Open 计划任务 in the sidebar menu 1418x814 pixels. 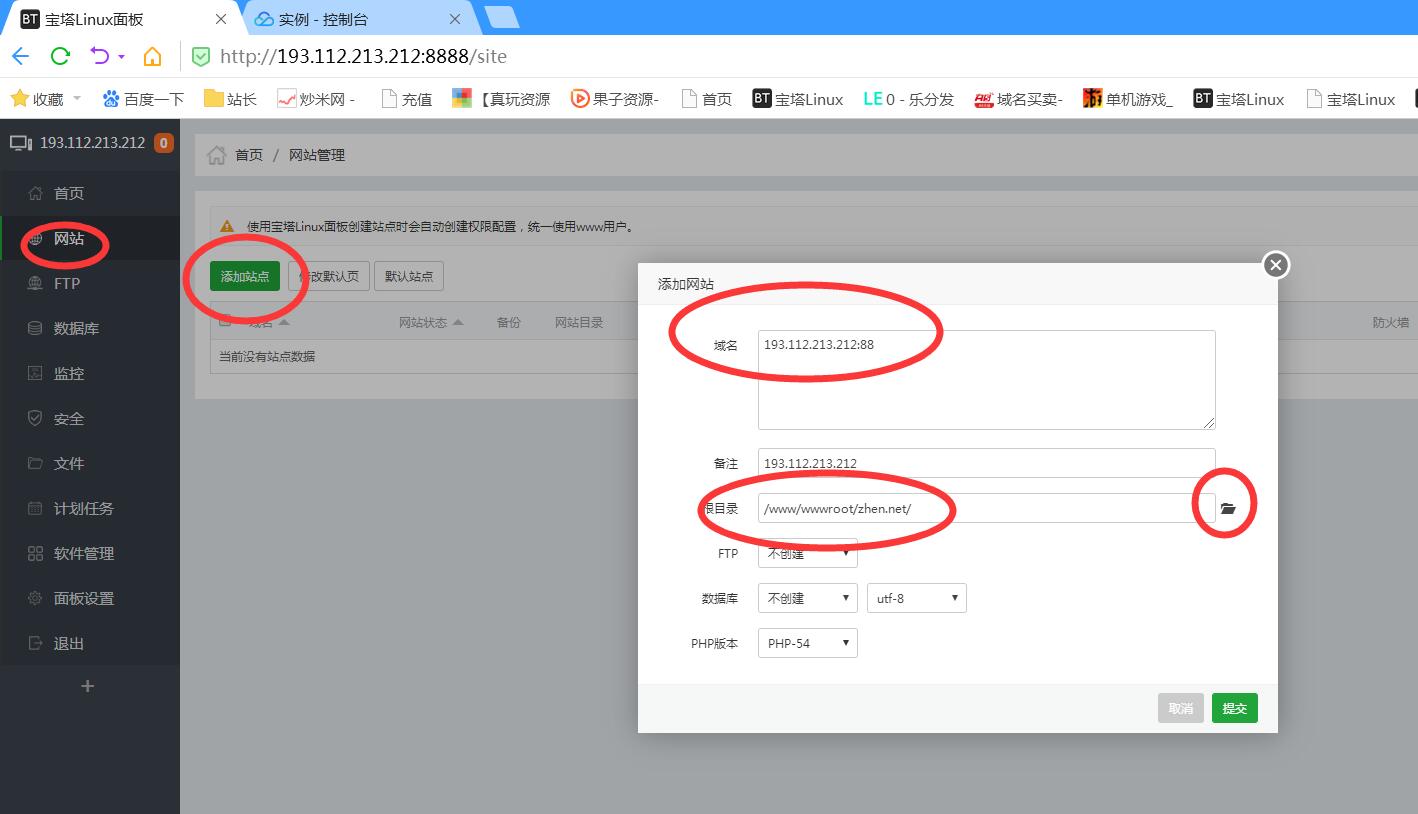(83, 508)
